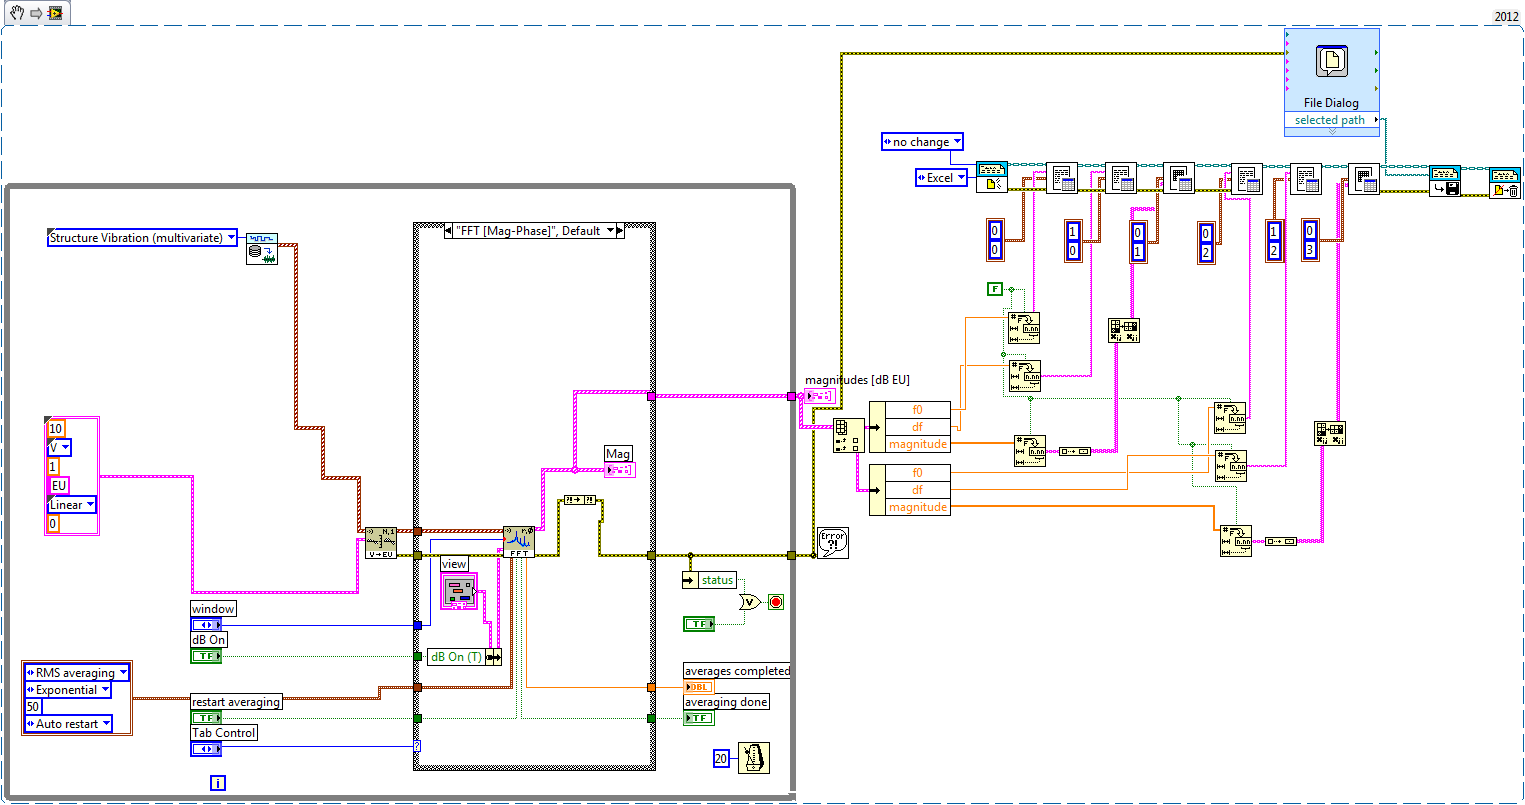Open the Excel report type dropdown
Image resolution: width=1525 pixels, height=805 pixels.
(x=961, y=178)
